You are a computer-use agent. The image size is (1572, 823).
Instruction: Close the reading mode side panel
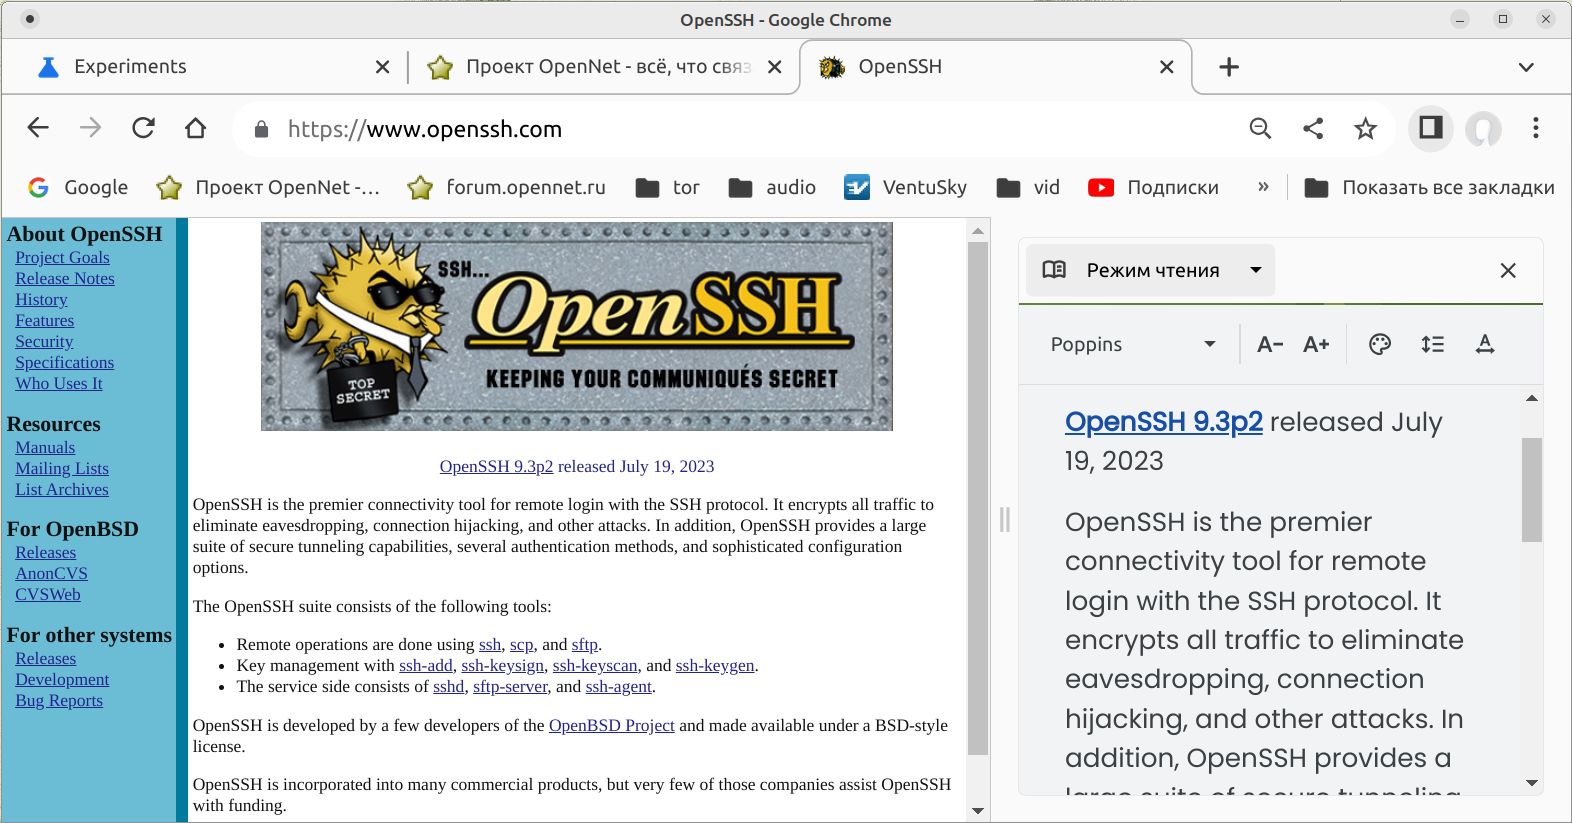(x=1508, y=270)
